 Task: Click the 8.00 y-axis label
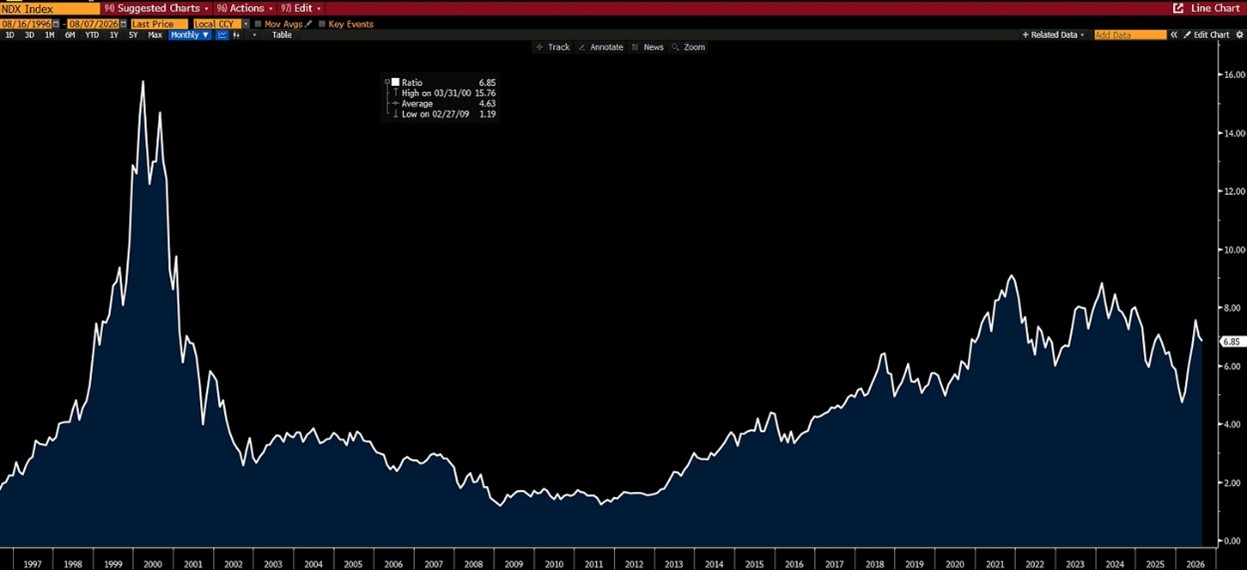pos(1233,308)
